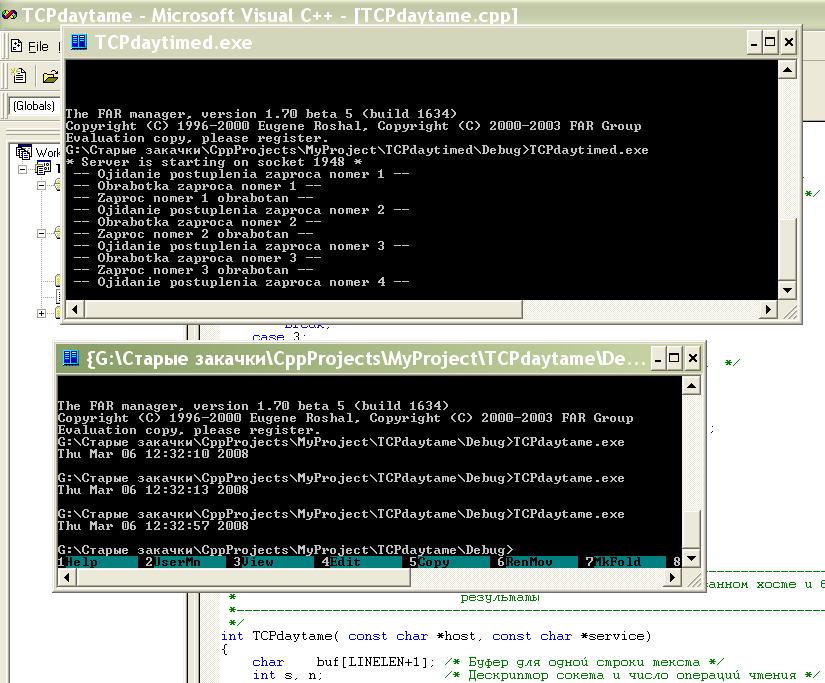Minimize the lower FAR console window

point(660,357)
